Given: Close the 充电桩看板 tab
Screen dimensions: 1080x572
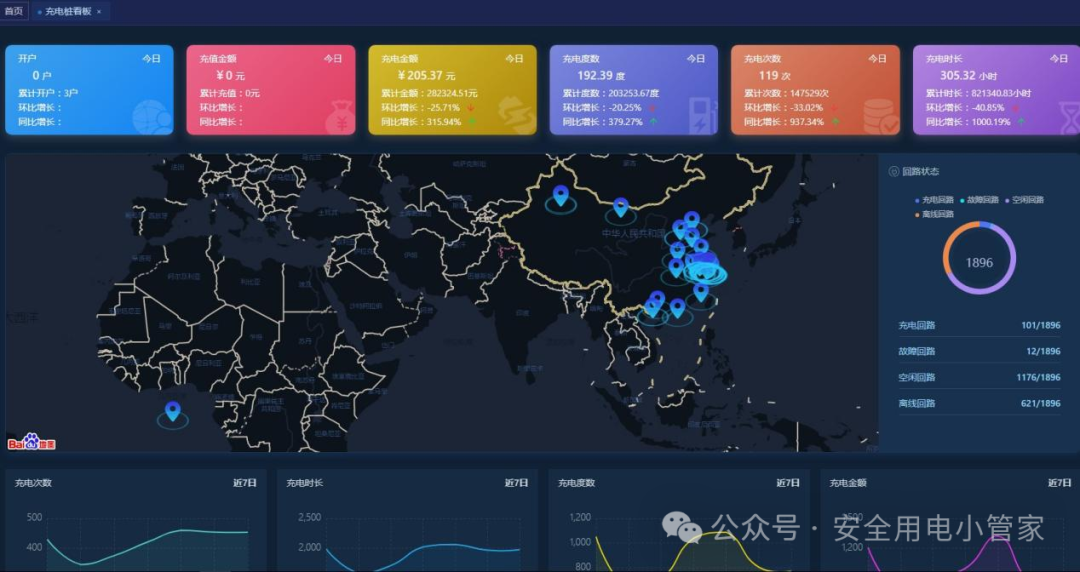Looking at the screenshot, I should [x=99, y=12].
